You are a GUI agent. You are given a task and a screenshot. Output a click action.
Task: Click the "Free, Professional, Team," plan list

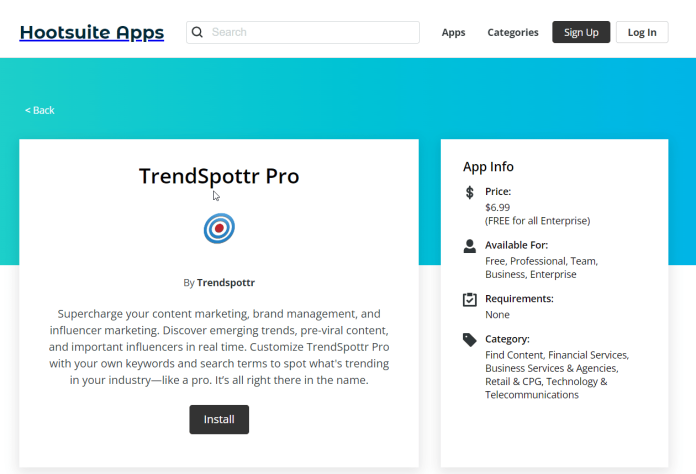point(542,261)
